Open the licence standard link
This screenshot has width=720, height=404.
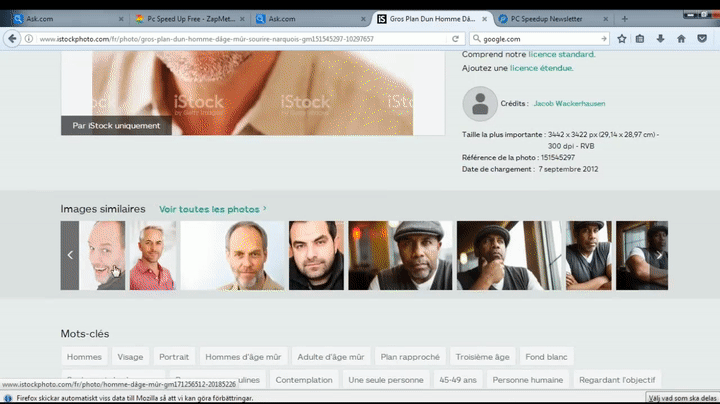pos(568,54)
